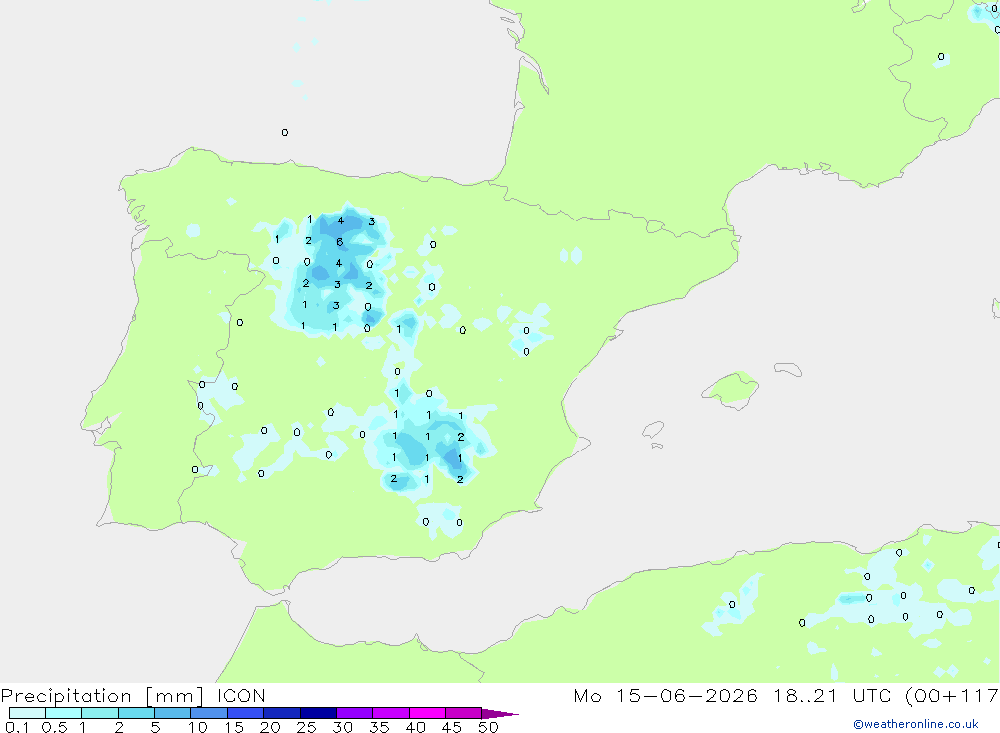Image resolution: width=1000 pixels, height=733 pixels.
Task: Click the 15–20 mm legend color swatch
Action: pyautogui.click(x=246, y=713)
